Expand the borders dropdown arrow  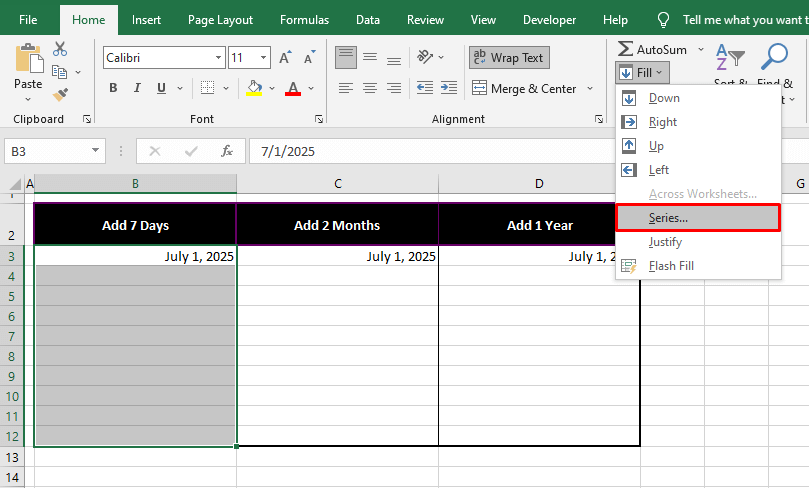(x=226, y=88)
